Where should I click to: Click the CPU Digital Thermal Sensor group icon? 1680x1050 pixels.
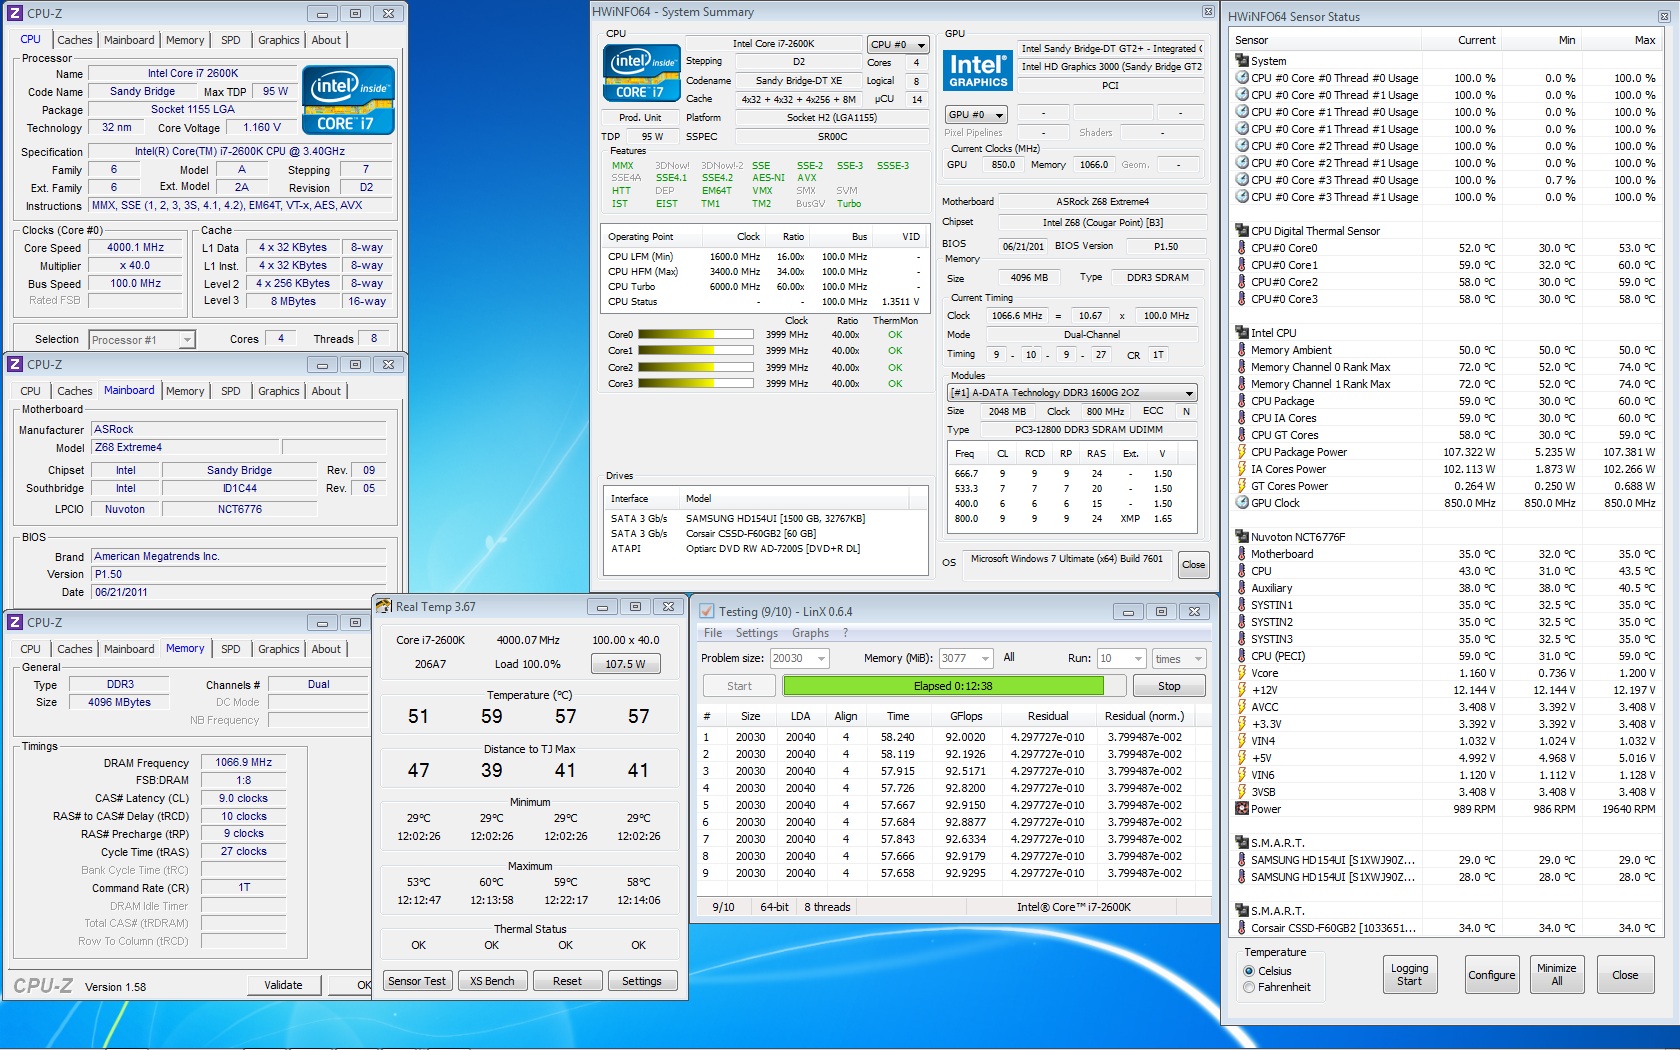1242,230
